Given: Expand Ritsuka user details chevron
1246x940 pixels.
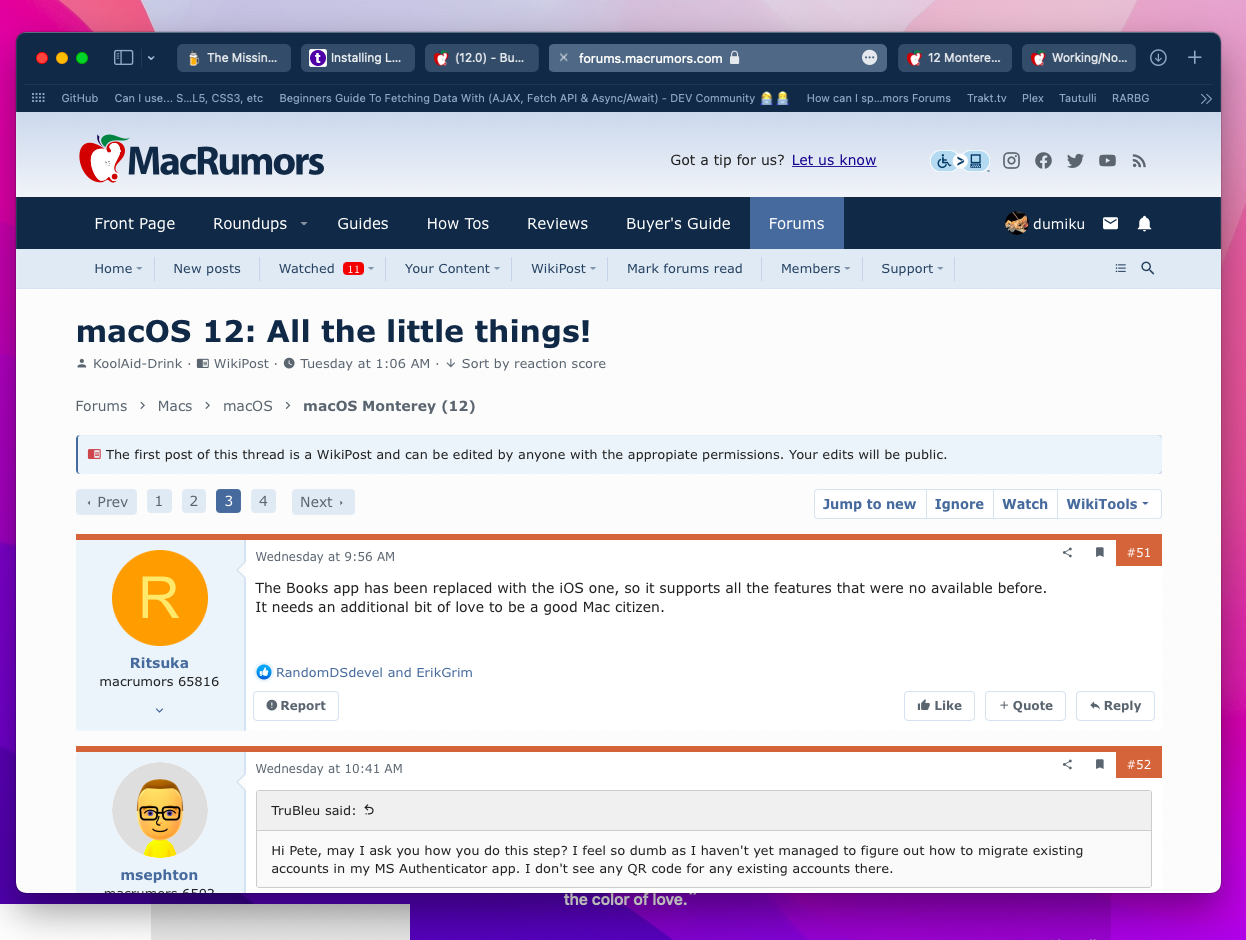Looking at the screenshot, I should coord(159,710).
